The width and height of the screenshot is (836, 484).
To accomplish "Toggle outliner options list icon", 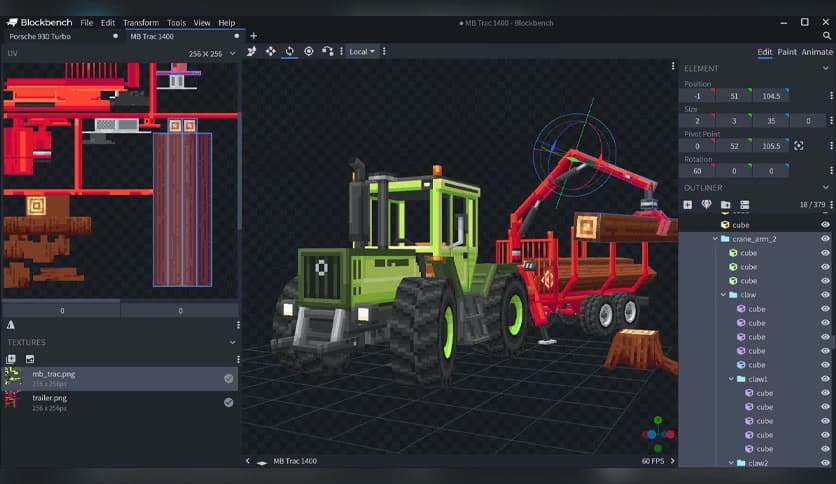I will tap(745, 205).
